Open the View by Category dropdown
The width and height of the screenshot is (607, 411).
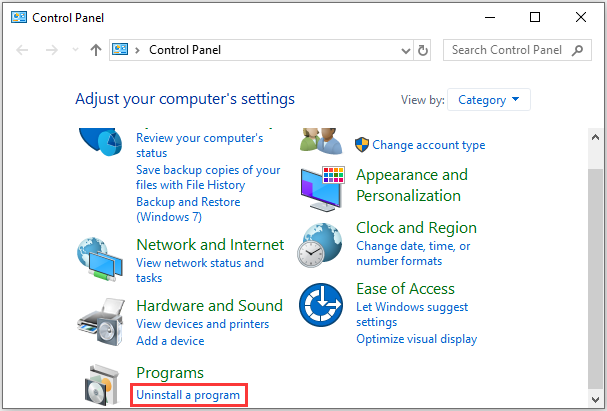(489, 99)
